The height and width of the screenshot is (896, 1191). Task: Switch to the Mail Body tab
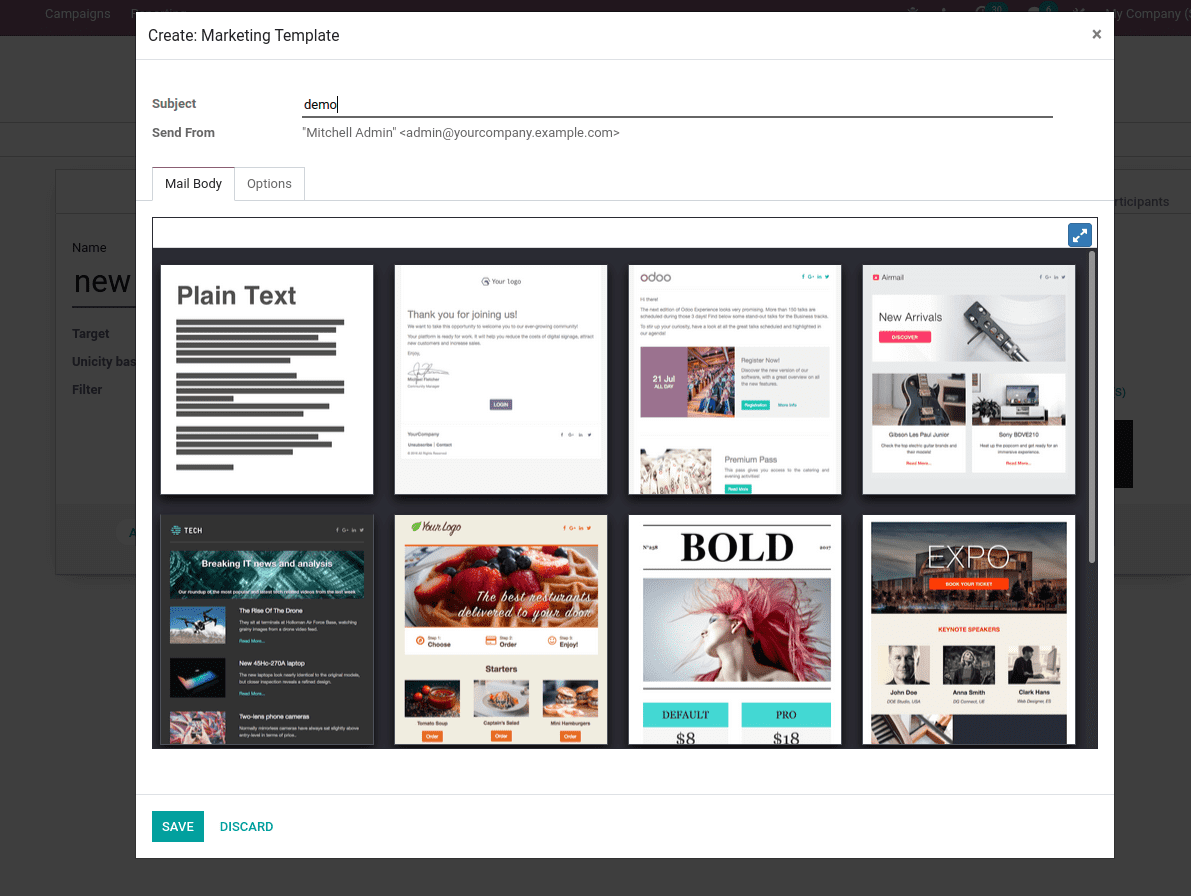(x=193, y=184)
